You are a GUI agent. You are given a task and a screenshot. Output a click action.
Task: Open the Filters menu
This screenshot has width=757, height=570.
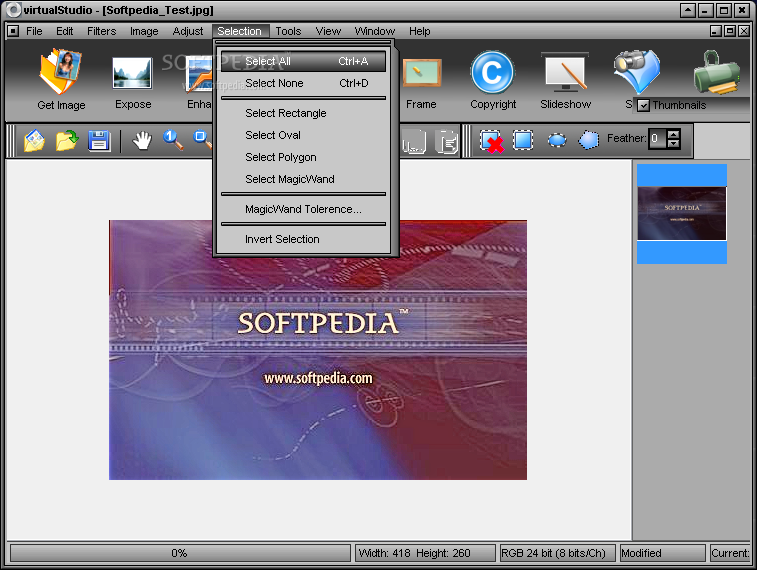tap(101, 31)
